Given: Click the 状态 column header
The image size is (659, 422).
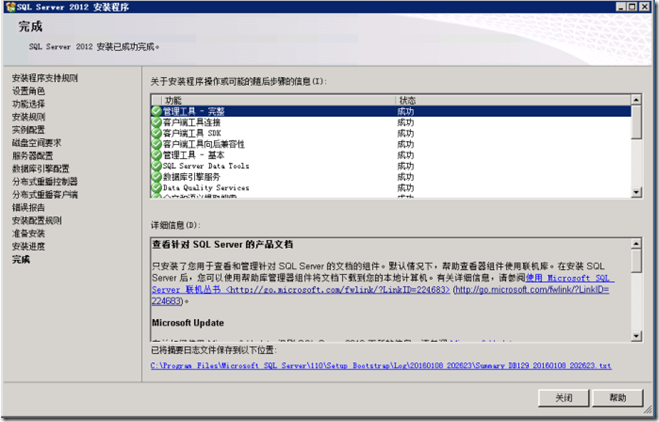Looking at the screenshot, I should coord(513,100).
